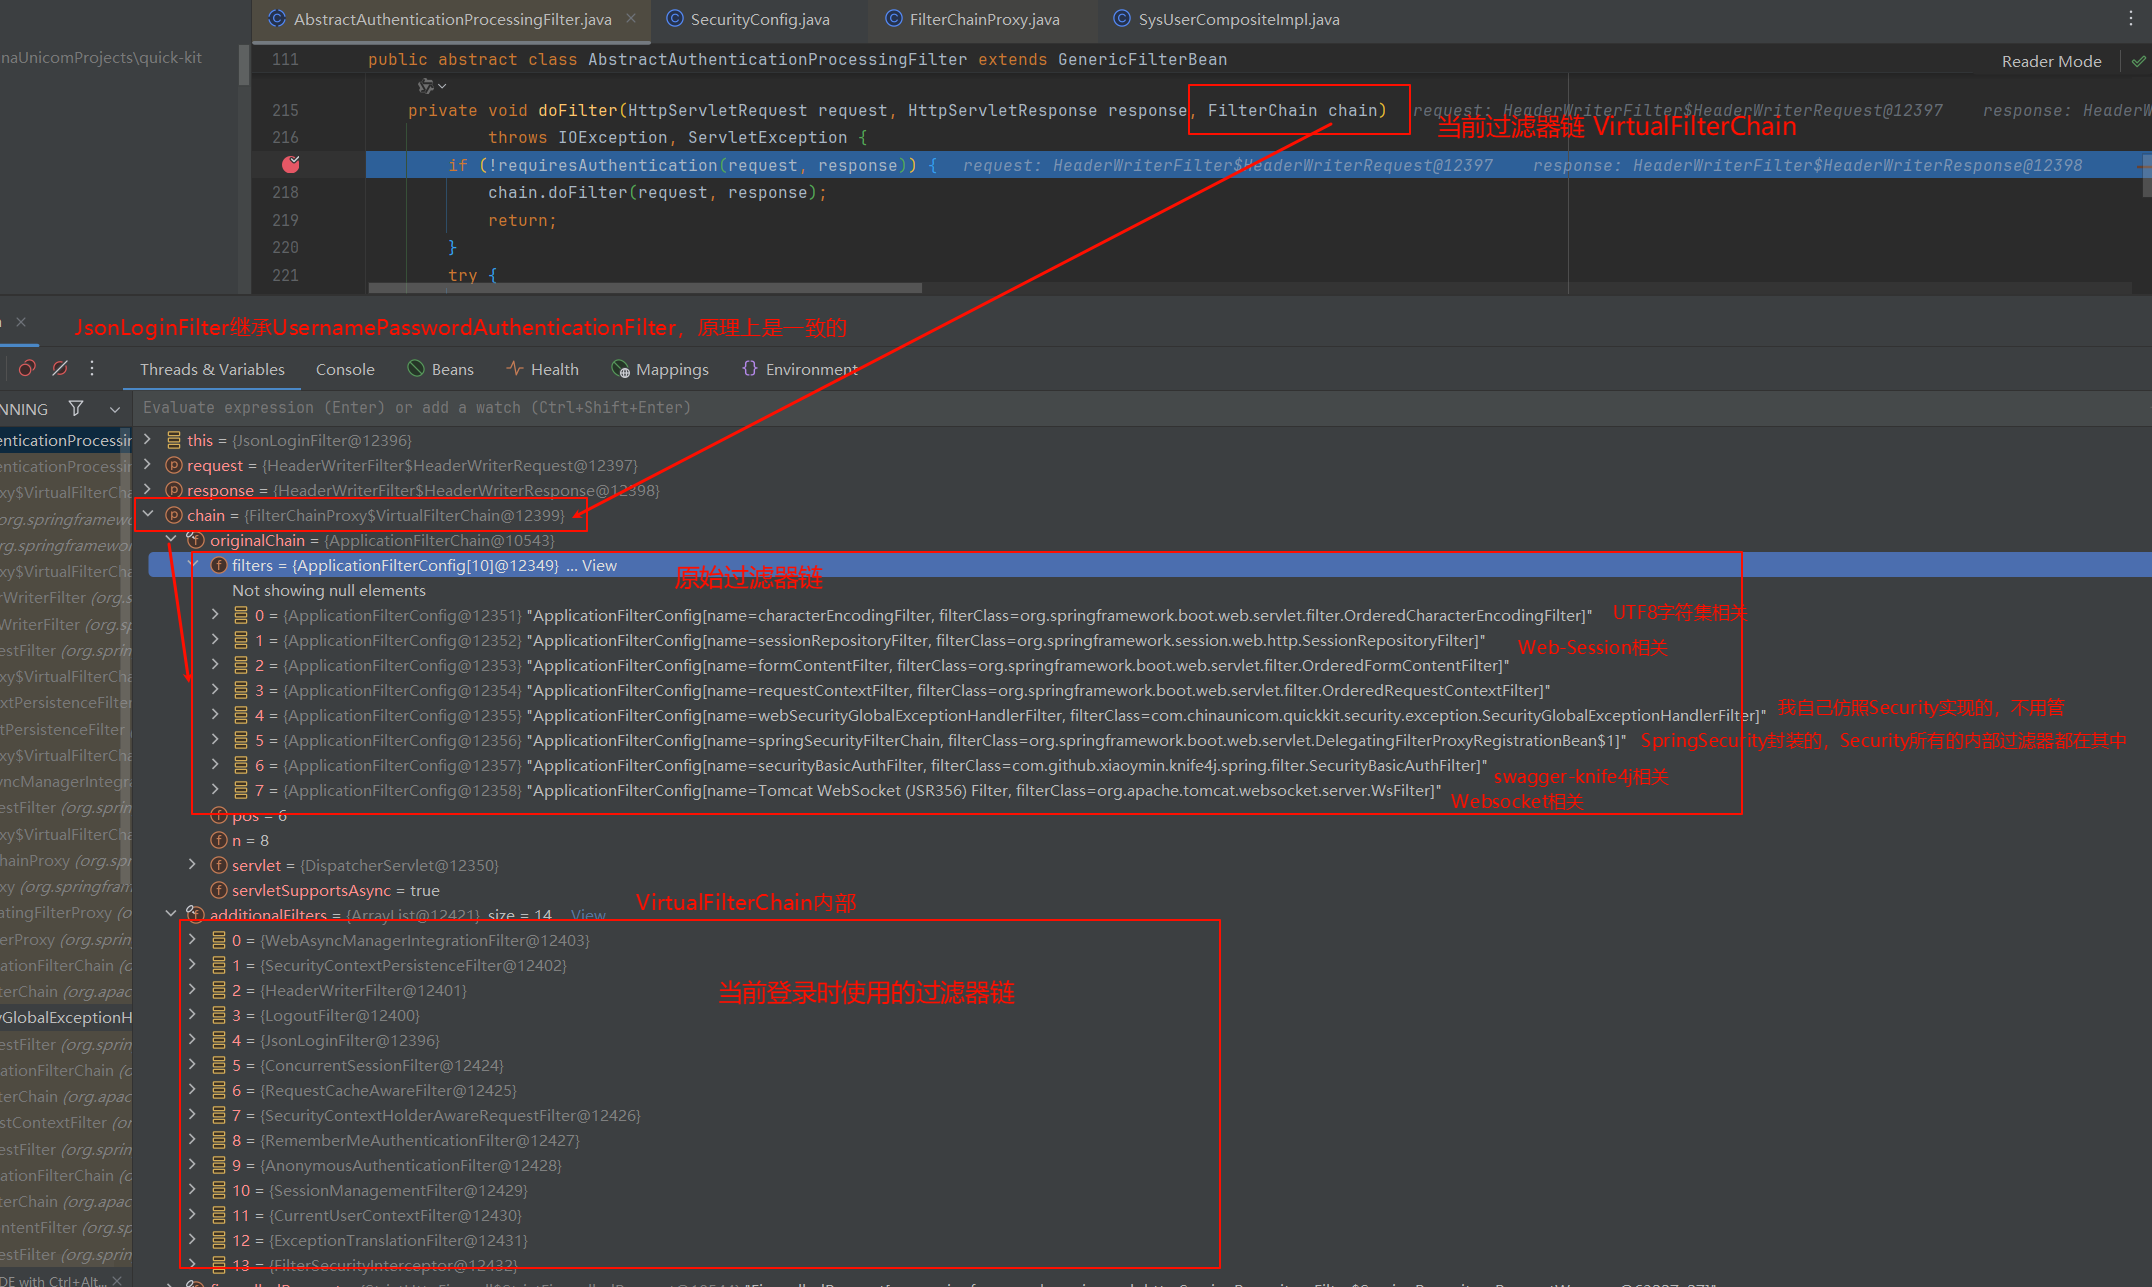Click the chain parameter icon
The image size is (2152, 1287).
(x=173, y=515)
